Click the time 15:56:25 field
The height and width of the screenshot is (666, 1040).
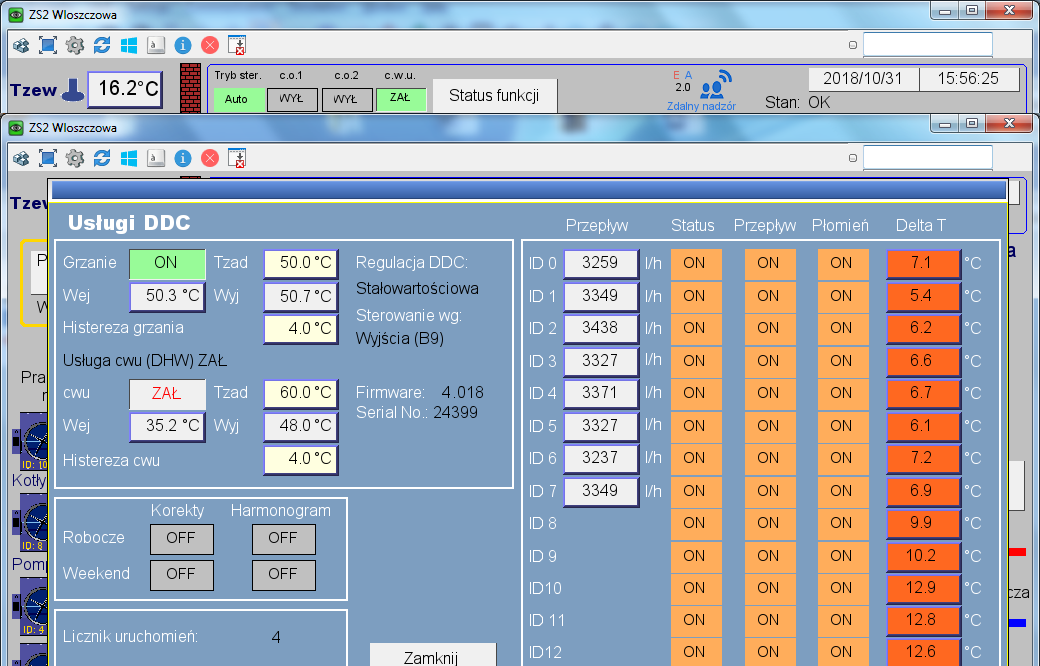tap(969, 79)
